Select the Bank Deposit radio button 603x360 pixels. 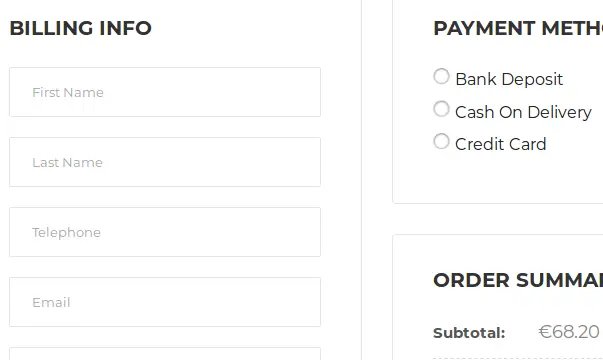click(x=441, y=76)
